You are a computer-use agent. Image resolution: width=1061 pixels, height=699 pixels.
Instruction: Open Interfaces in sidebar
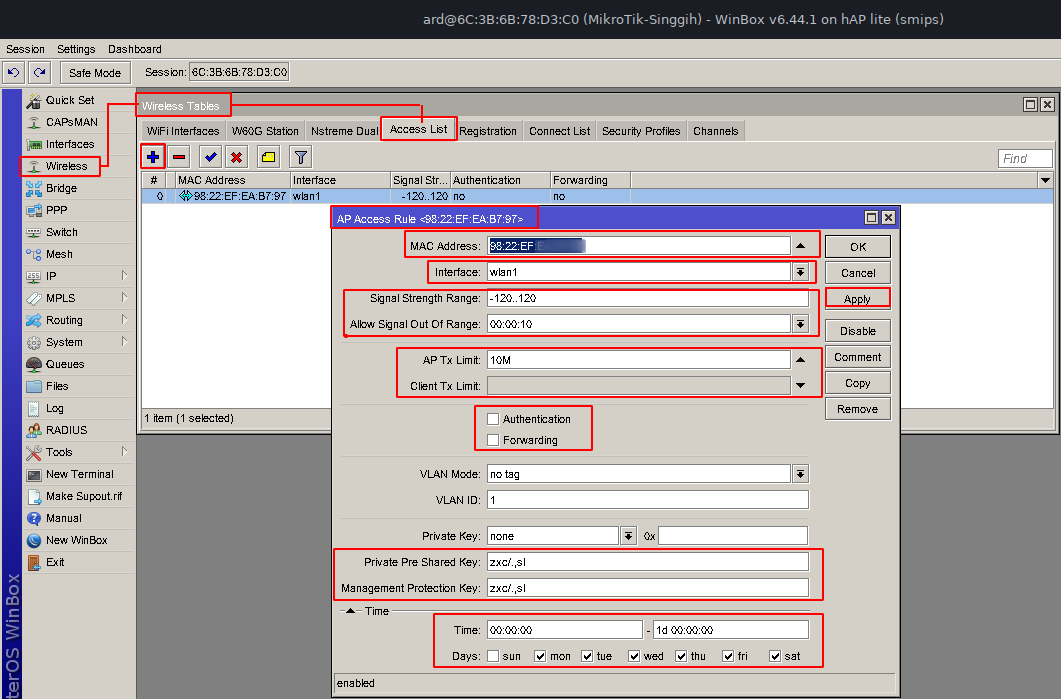coord(69,144)
